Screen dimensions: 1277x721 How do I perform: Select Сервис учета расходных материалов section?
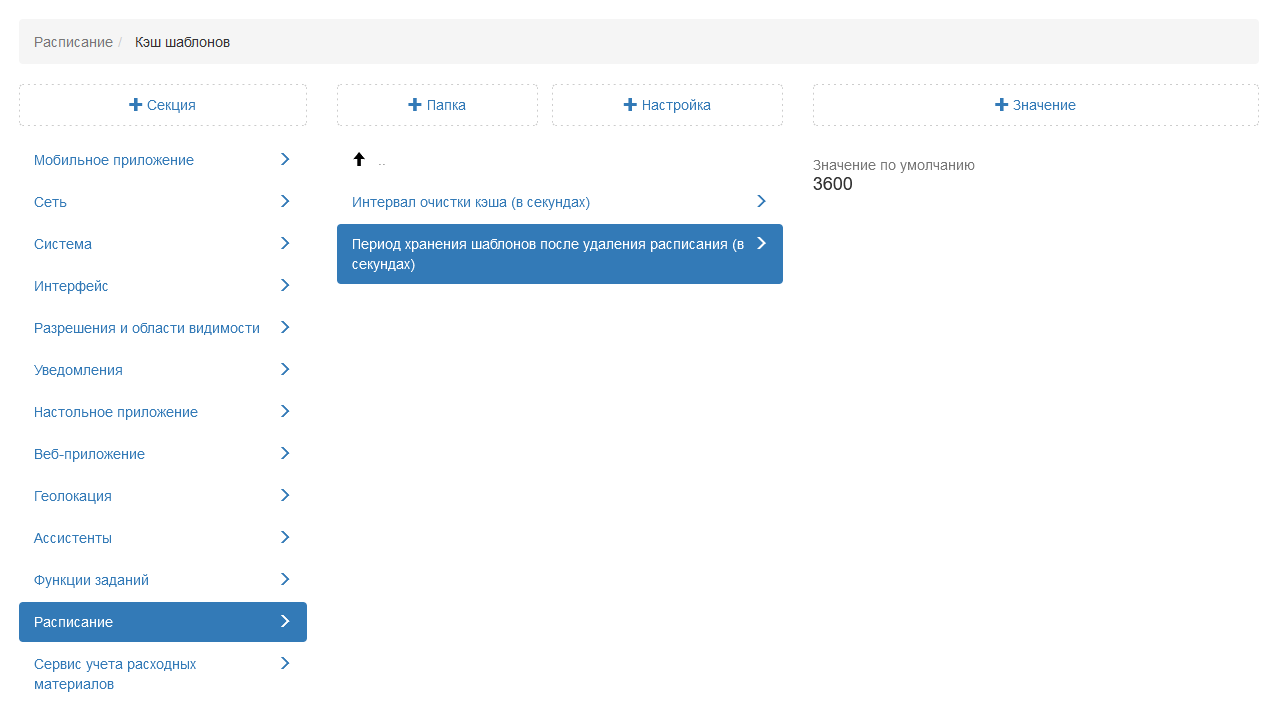115,674
